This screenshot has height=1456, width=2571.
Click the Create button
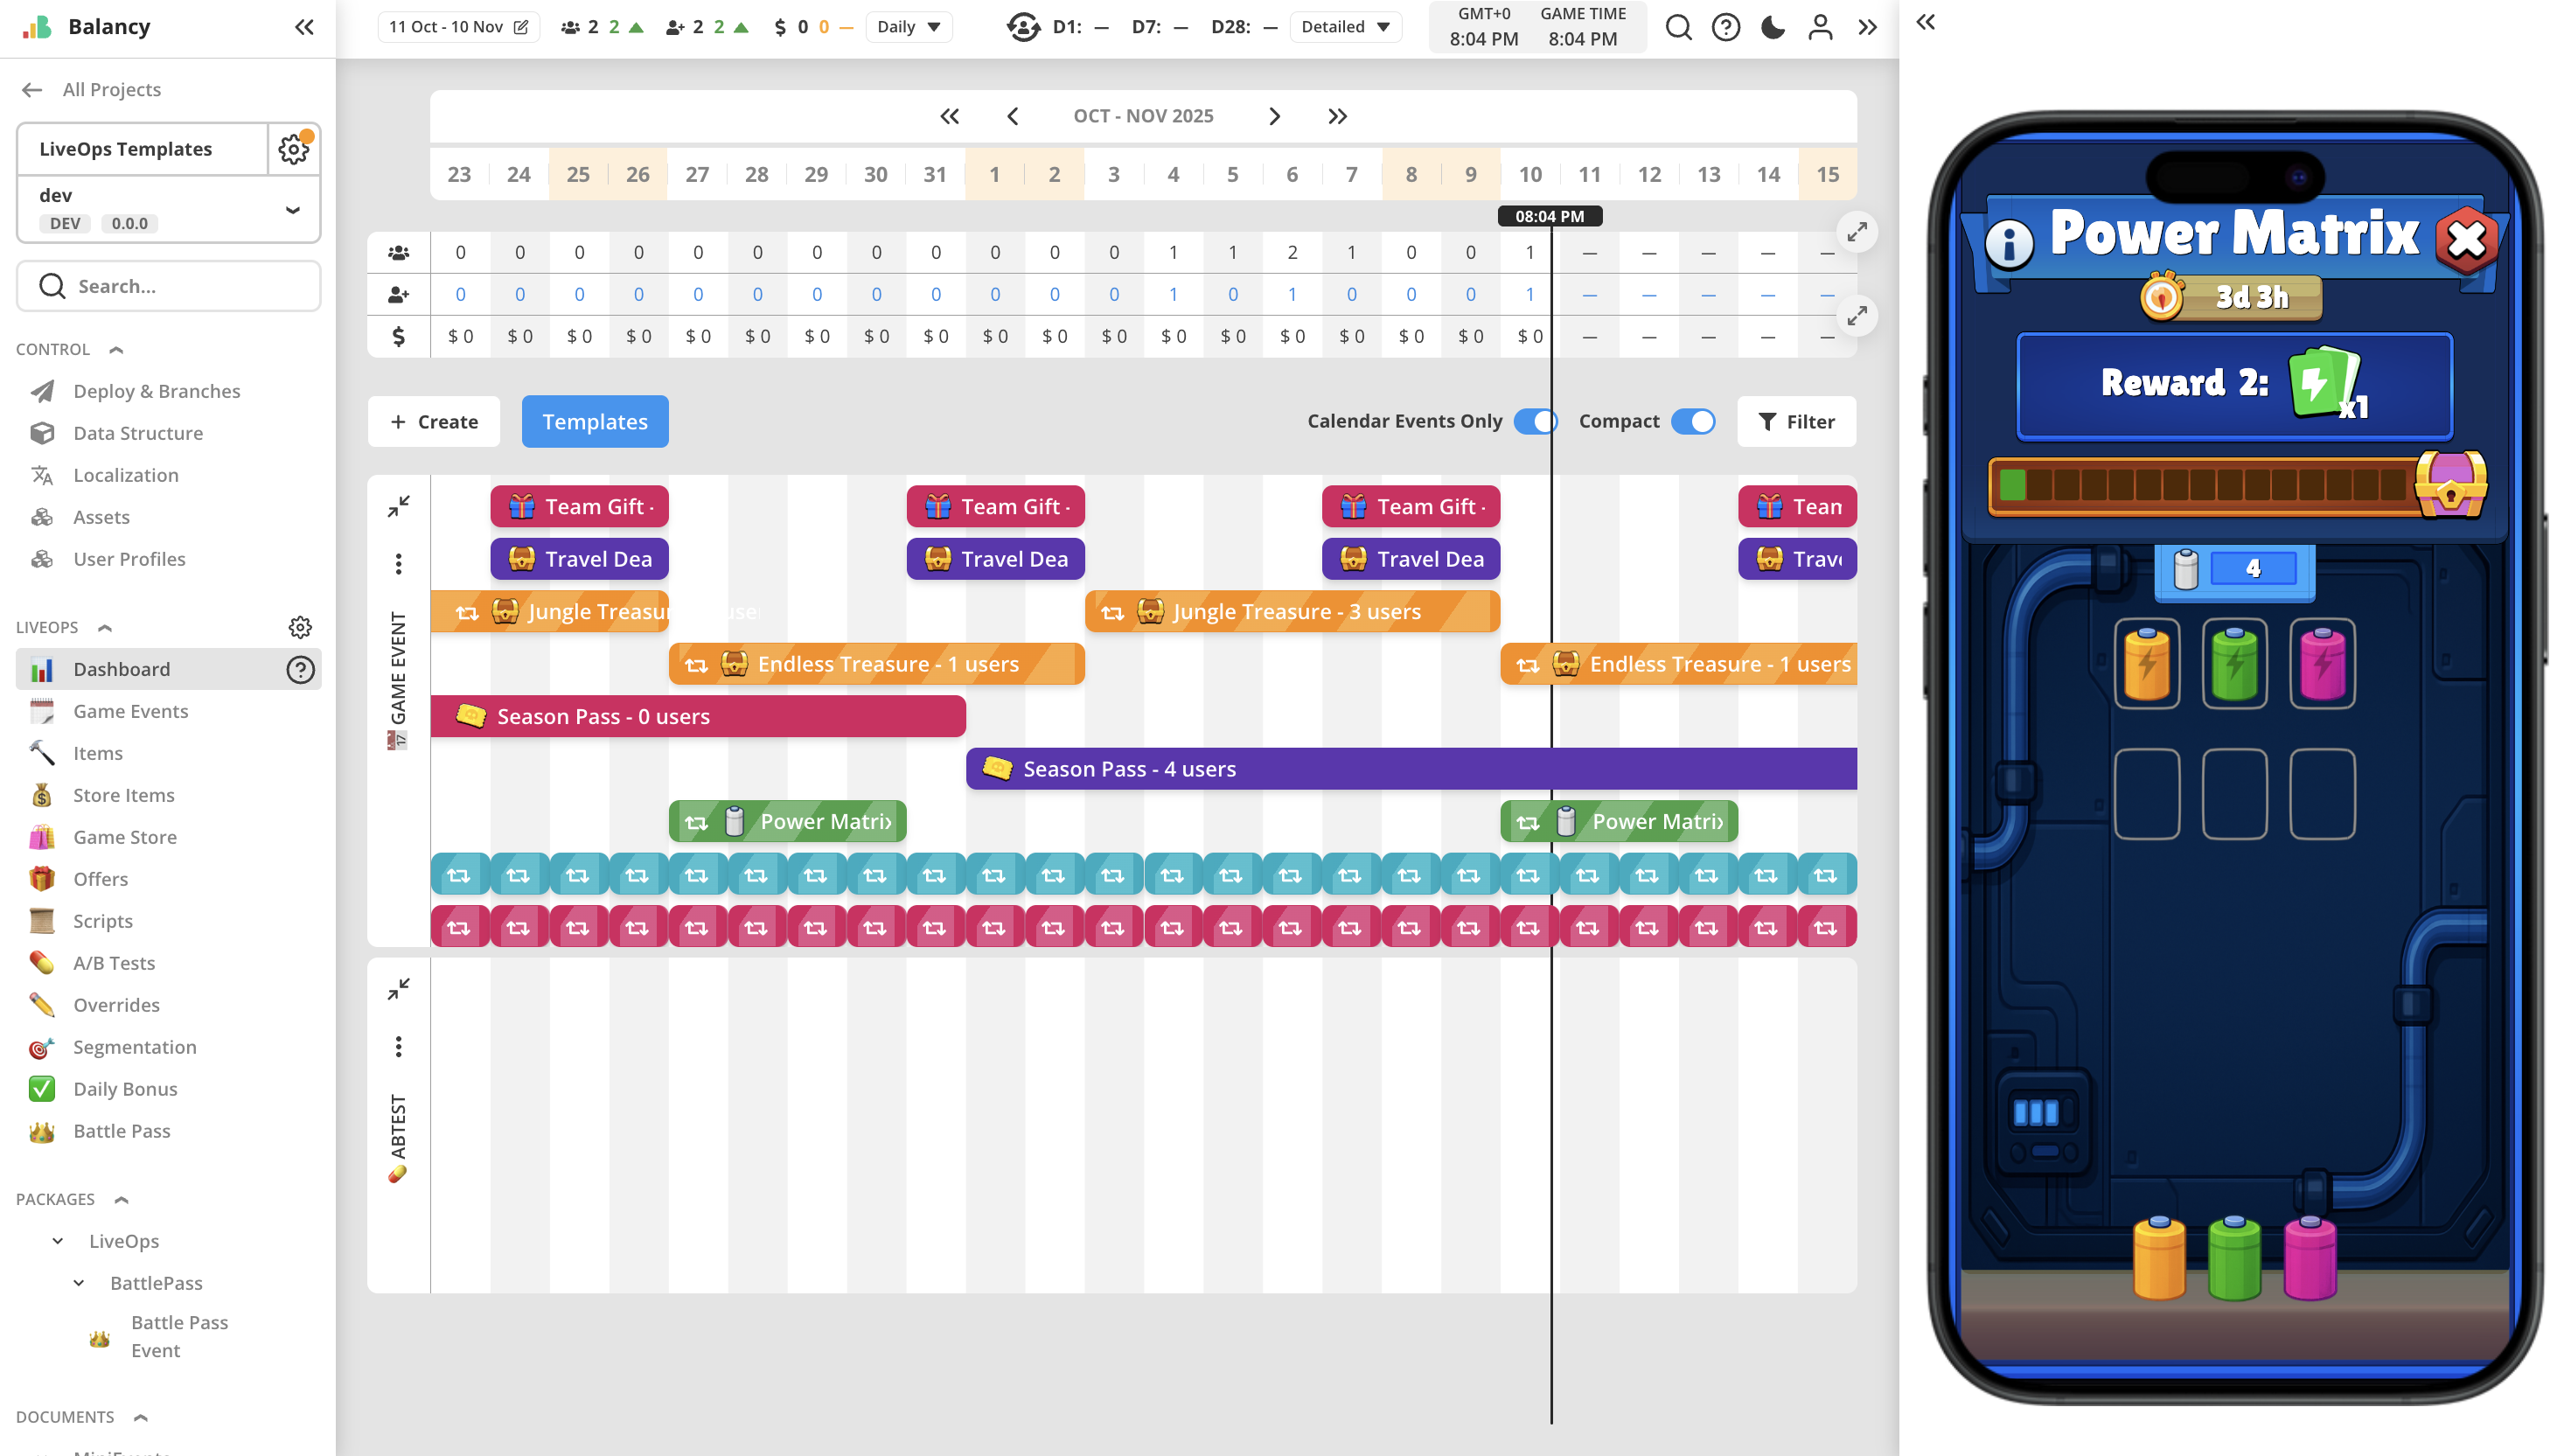coord(434,422)
